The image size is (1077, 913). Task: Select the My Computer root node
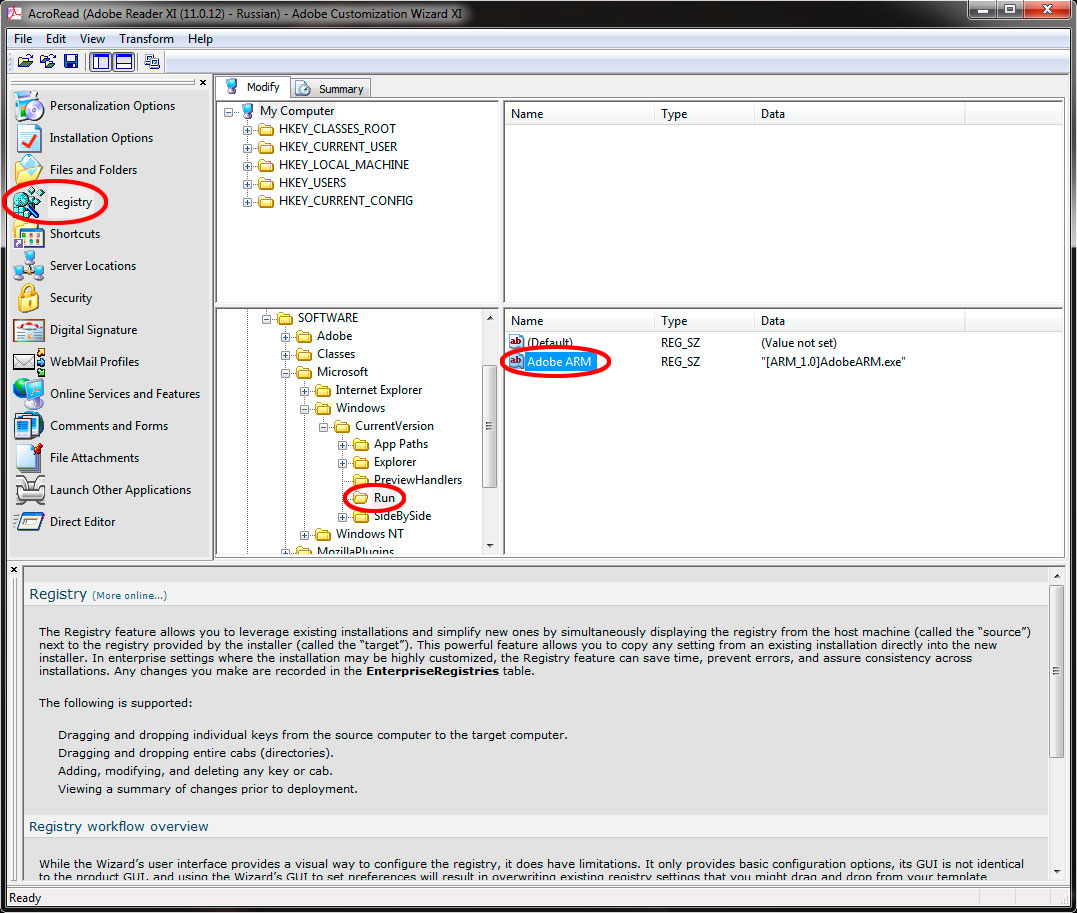[297, 111]
